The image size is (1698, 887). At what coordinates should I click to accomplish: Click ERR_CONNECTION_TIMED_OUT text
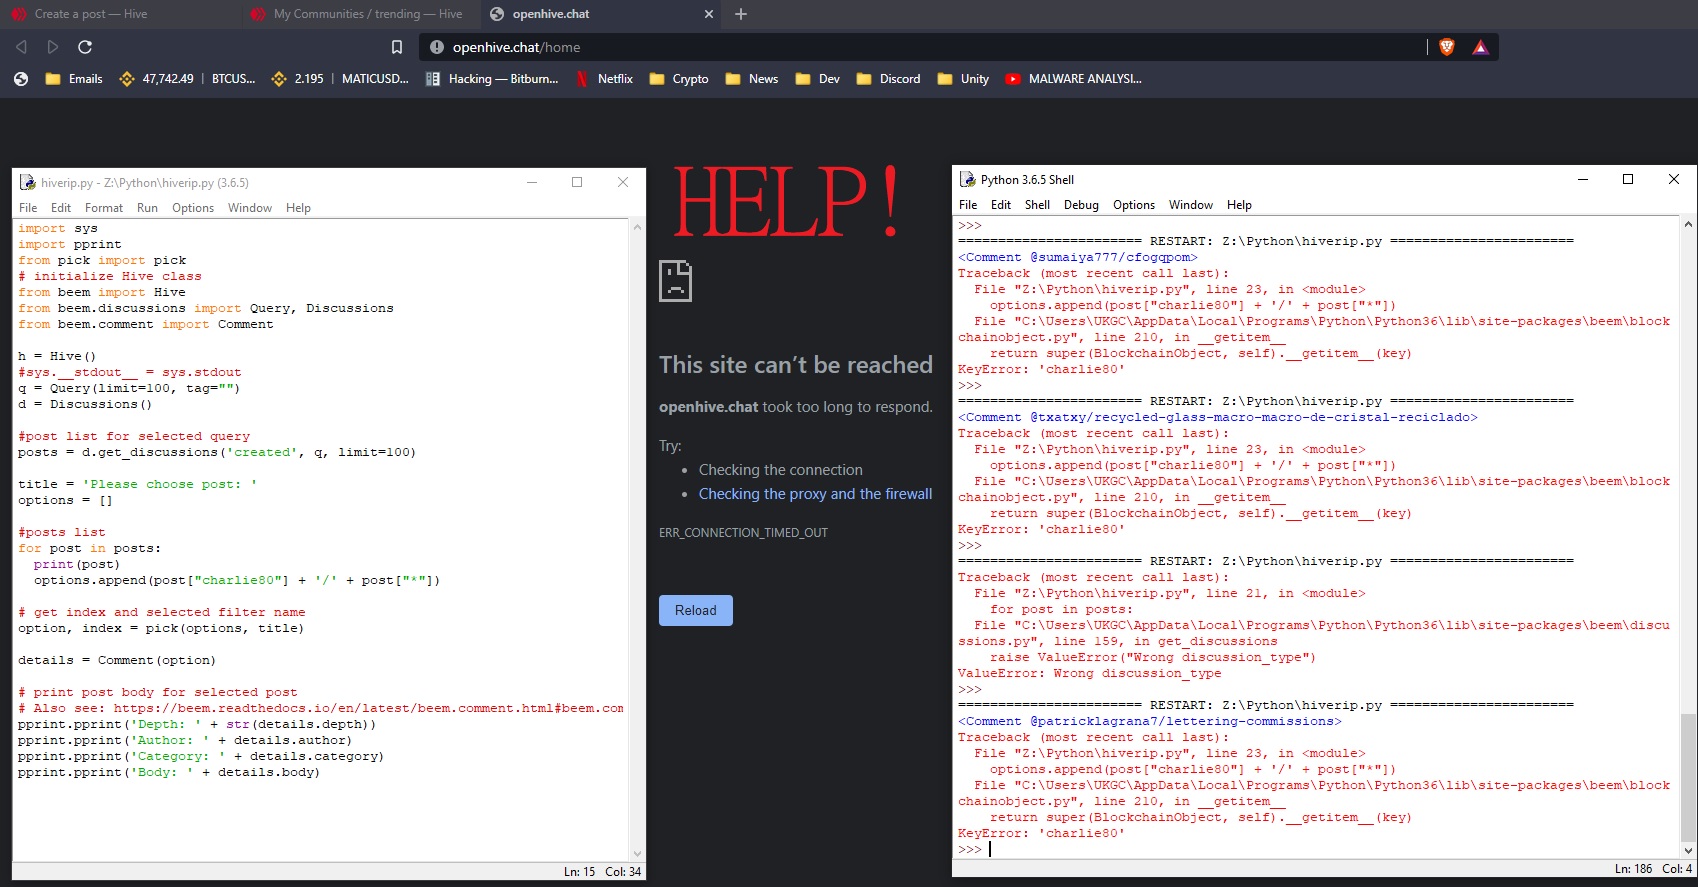[743, 533]
